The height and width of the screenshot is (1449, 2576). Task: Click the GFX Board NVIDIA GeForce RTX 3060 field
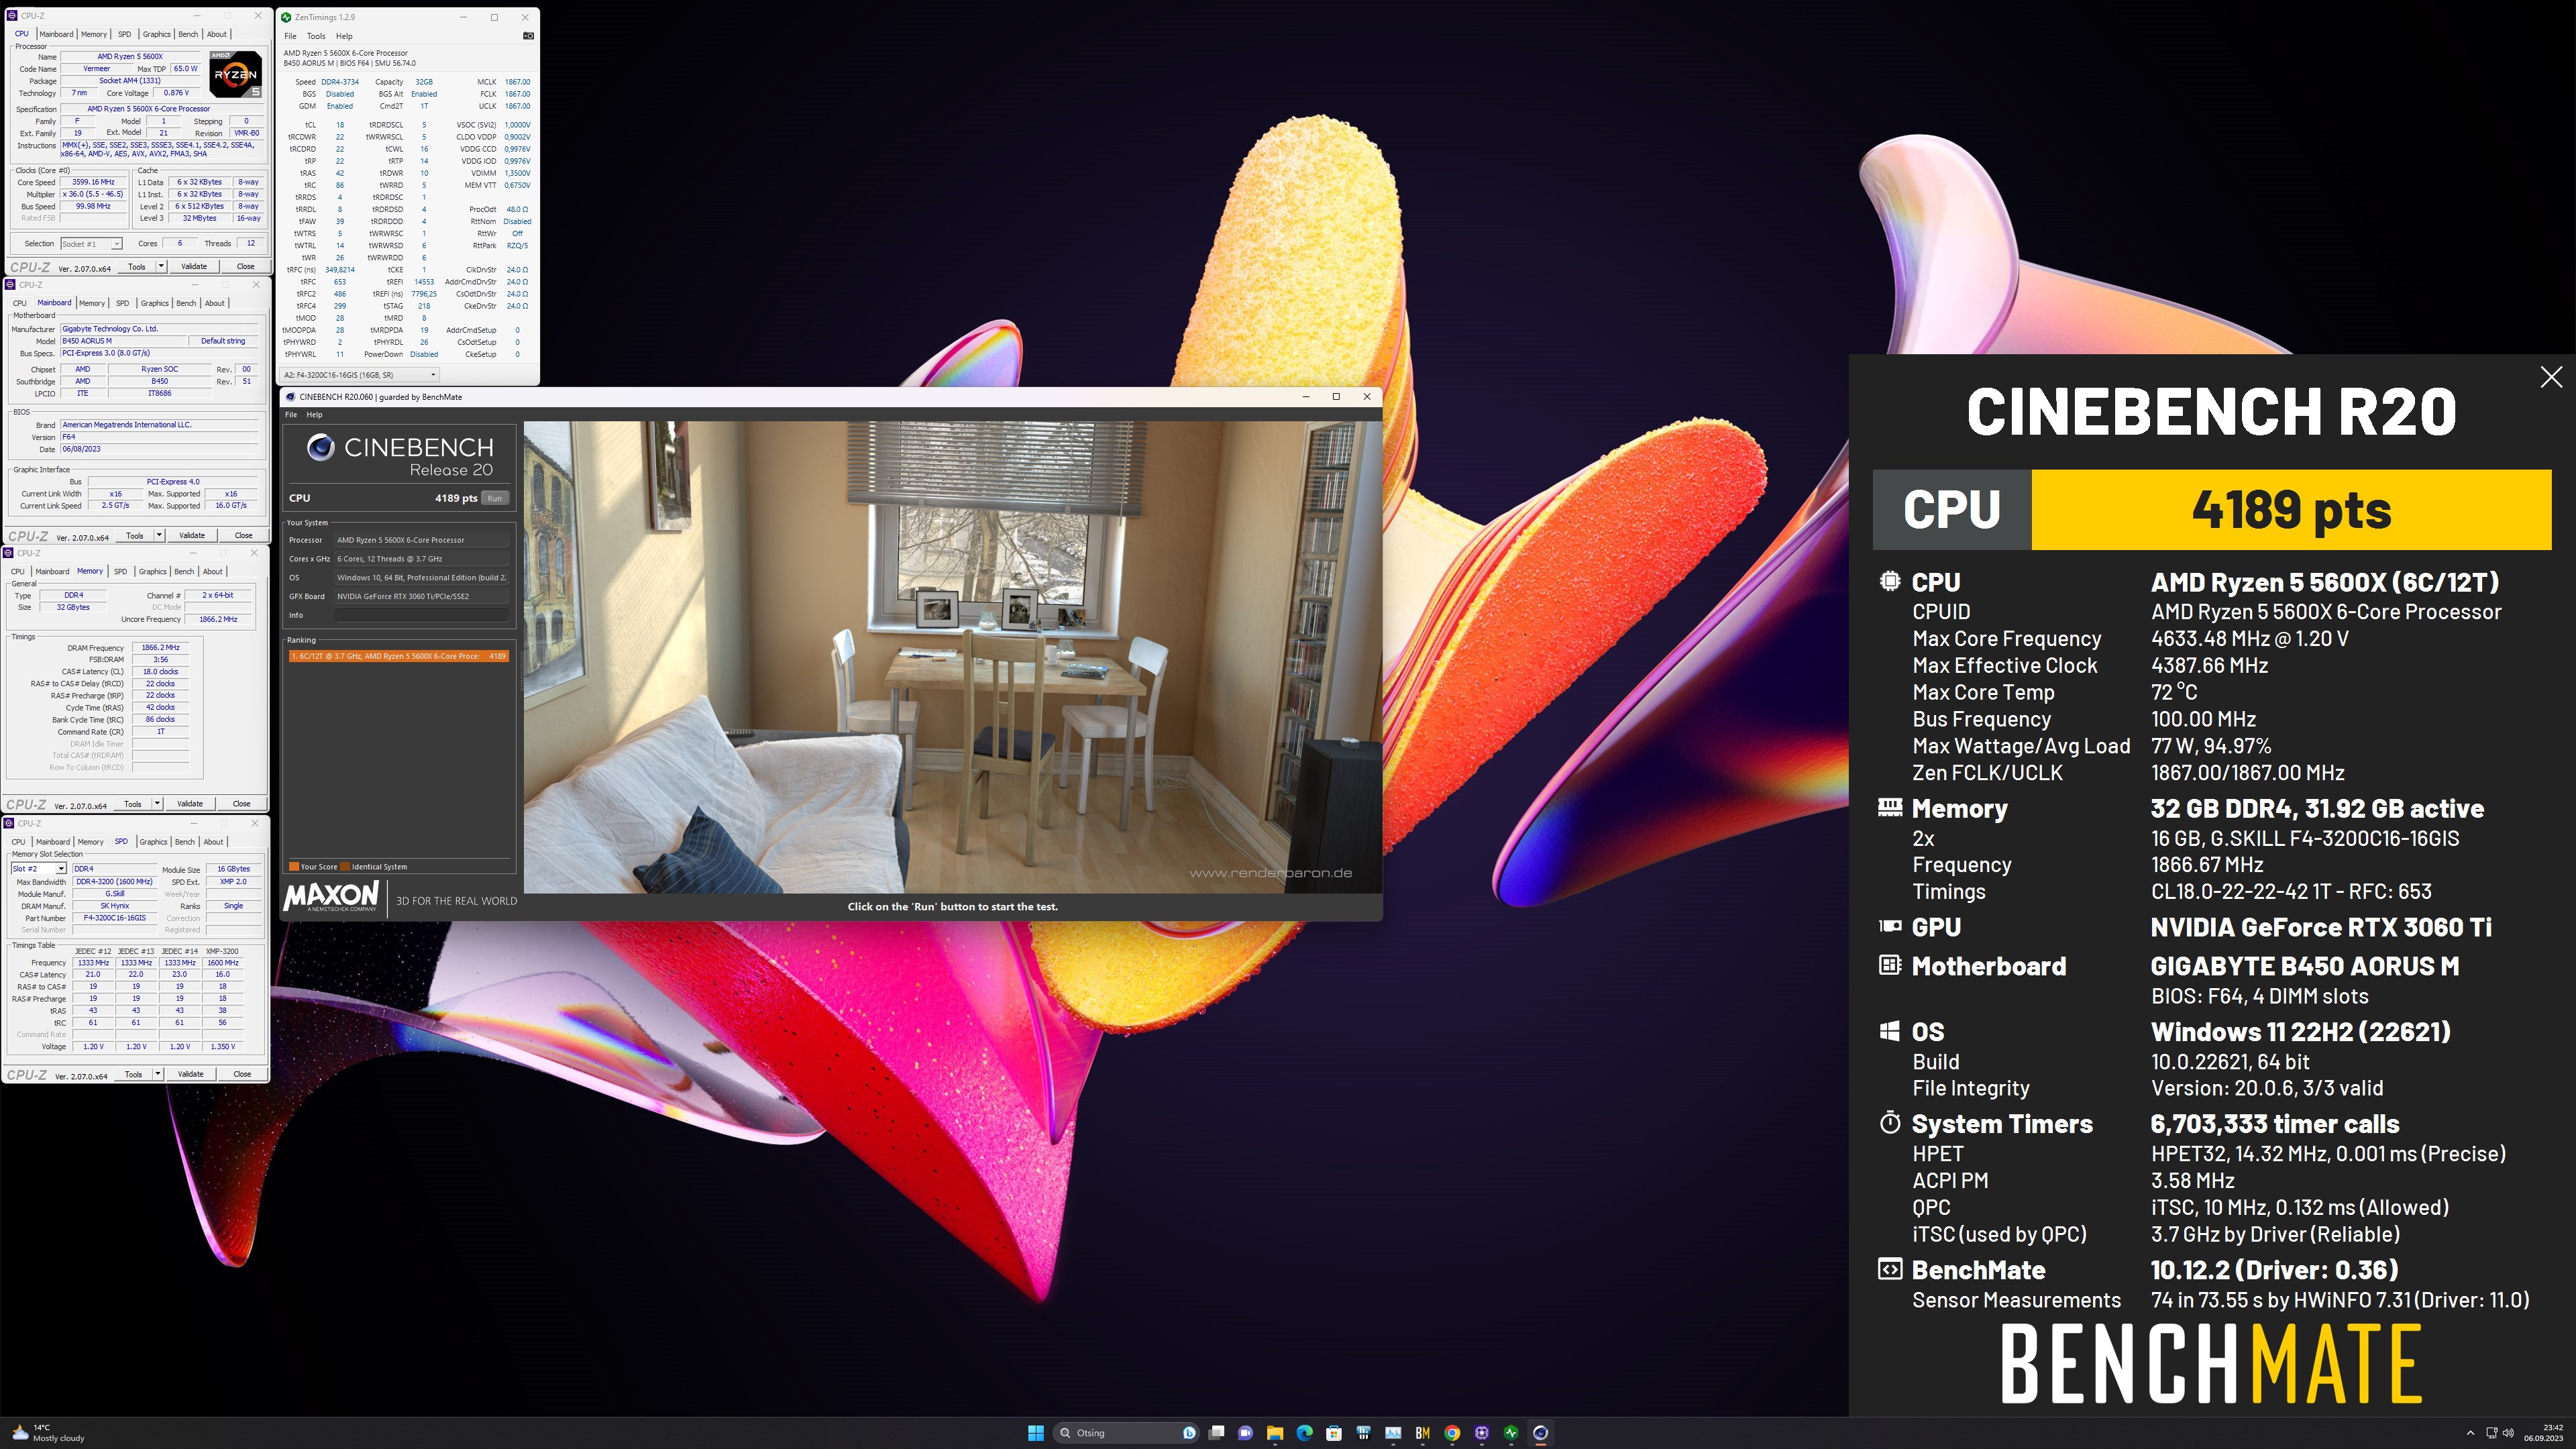[x=421, y=596]
